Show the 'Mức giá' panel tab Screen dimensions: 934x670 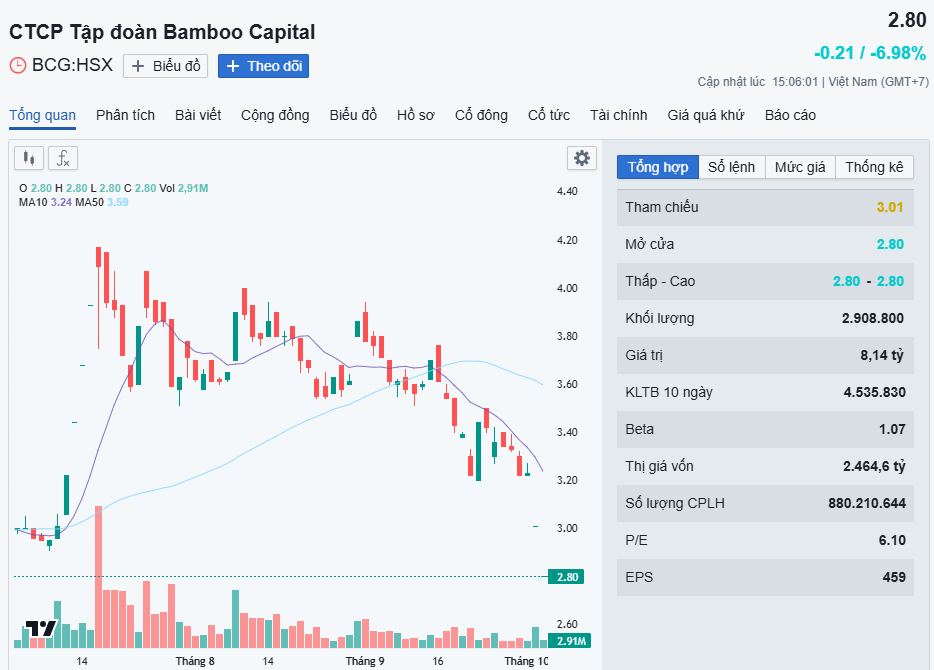(800, 167)
